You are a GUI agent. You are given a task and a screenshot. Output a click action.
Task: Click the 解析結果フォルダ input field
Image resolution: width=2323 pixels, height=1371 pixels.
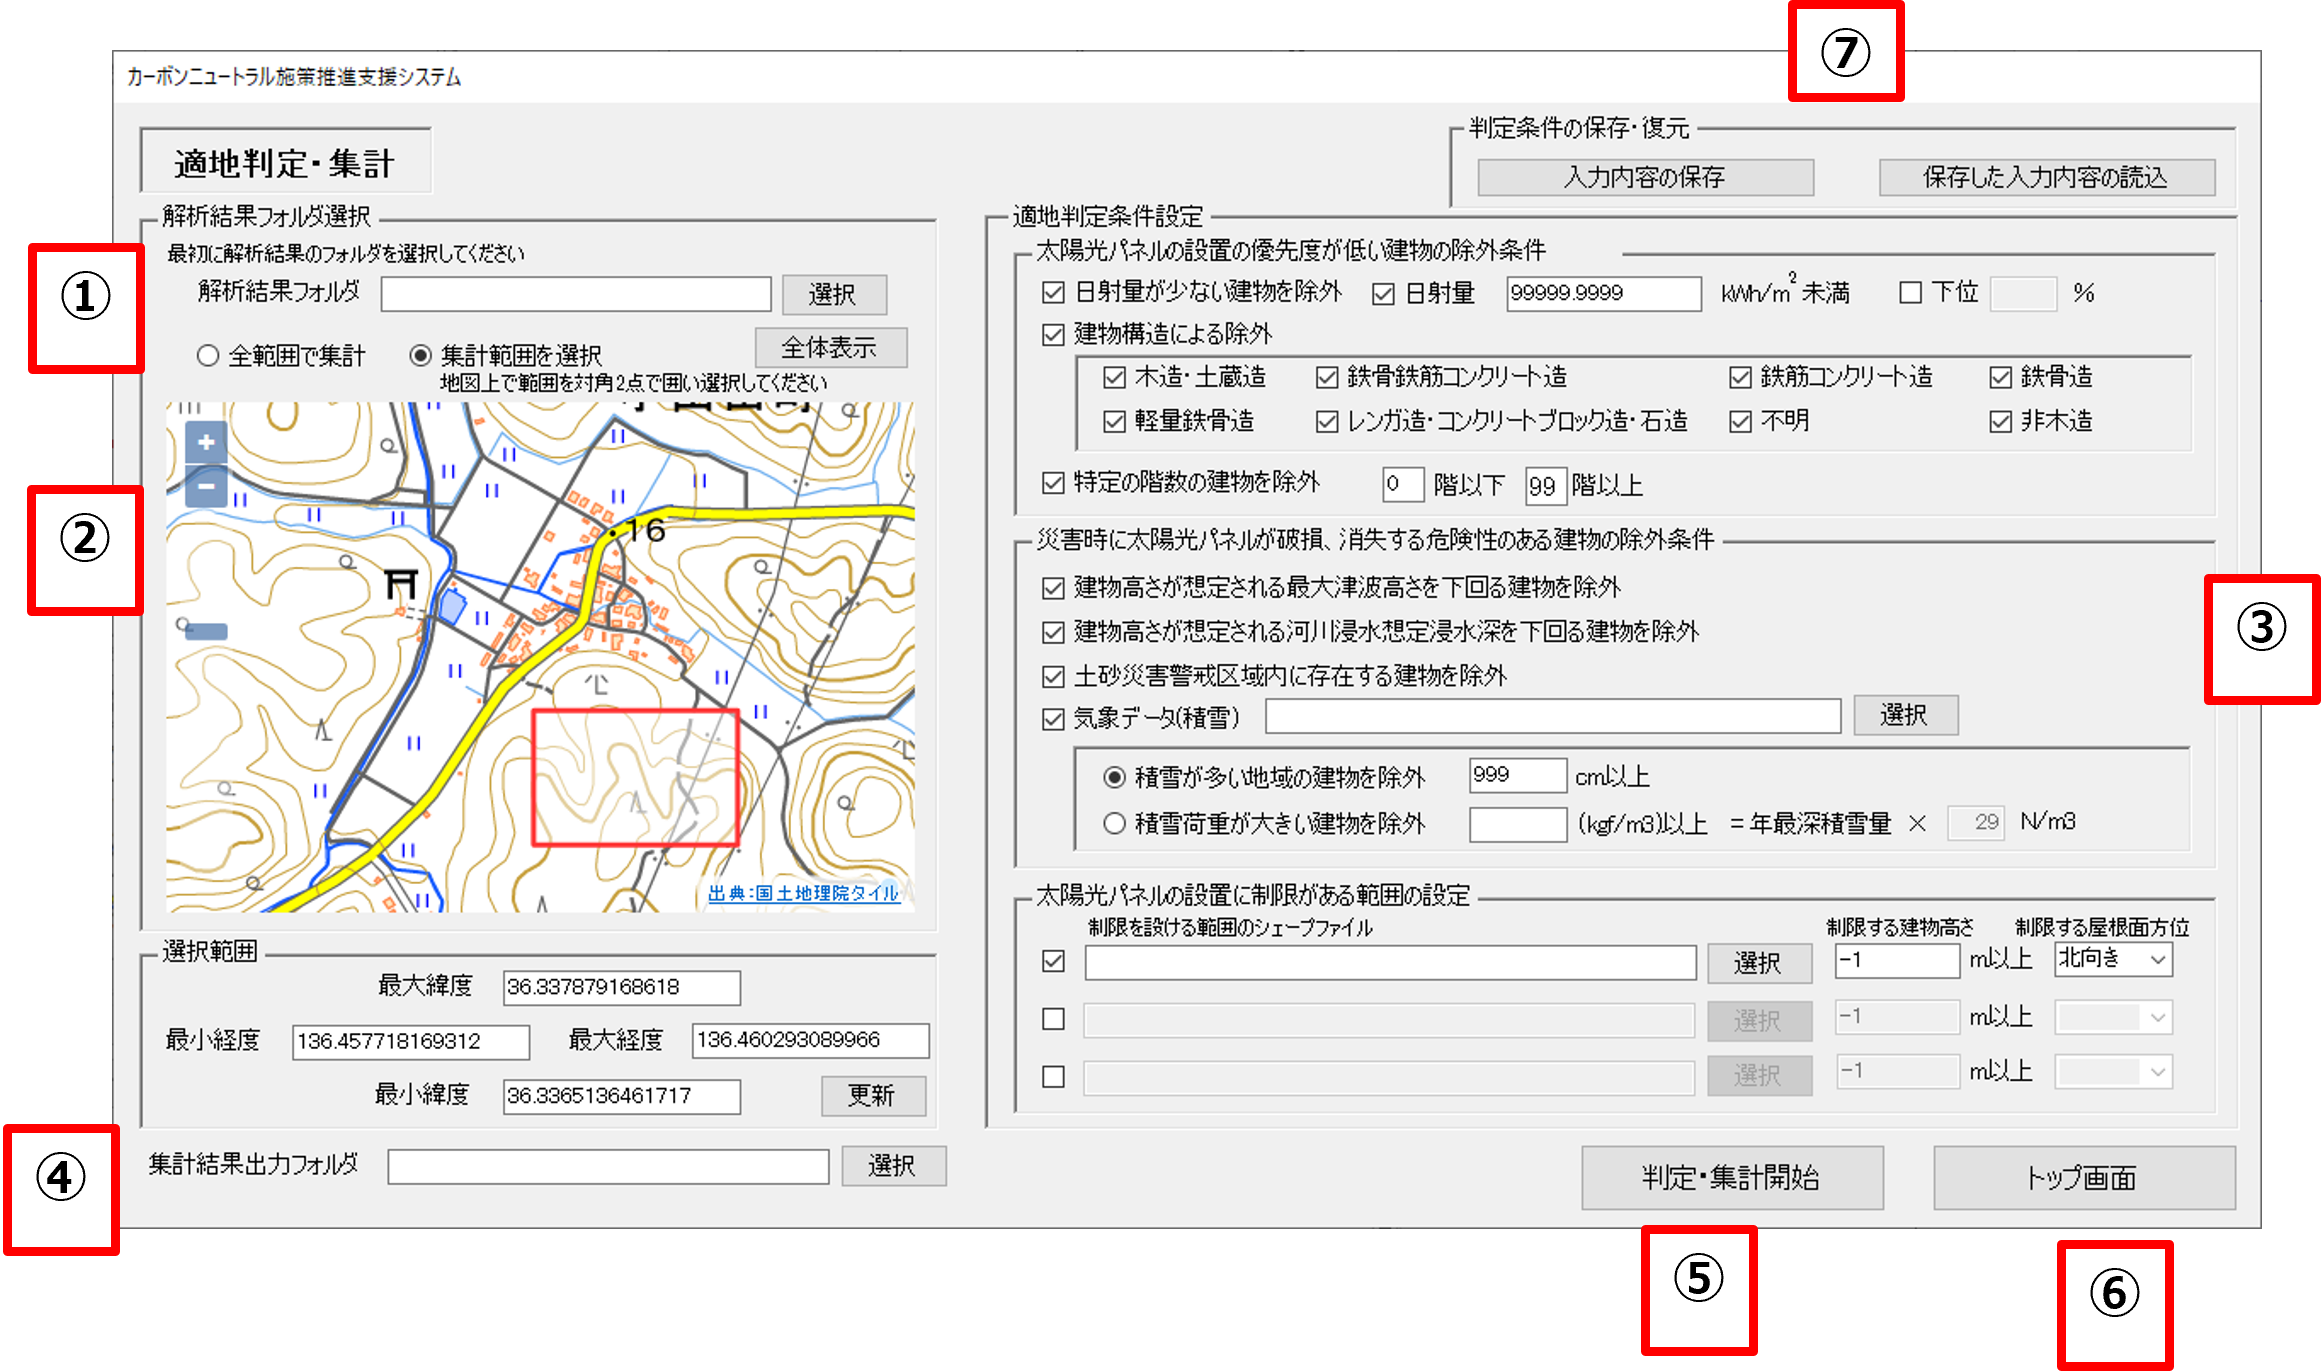pos(576,294)
